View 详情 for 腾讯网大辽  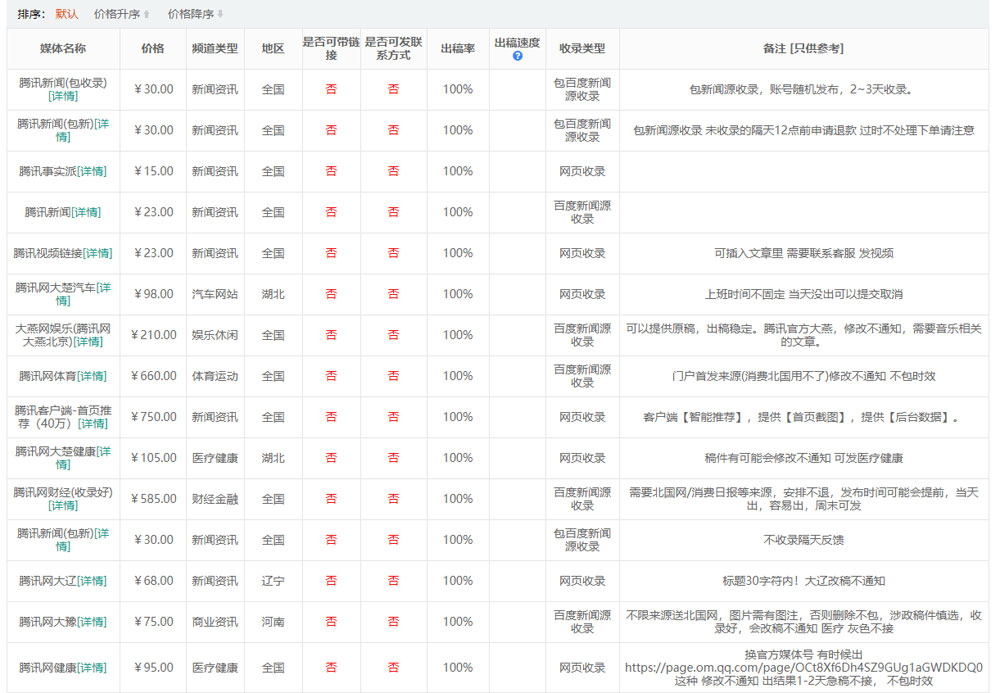pos(91,581)
